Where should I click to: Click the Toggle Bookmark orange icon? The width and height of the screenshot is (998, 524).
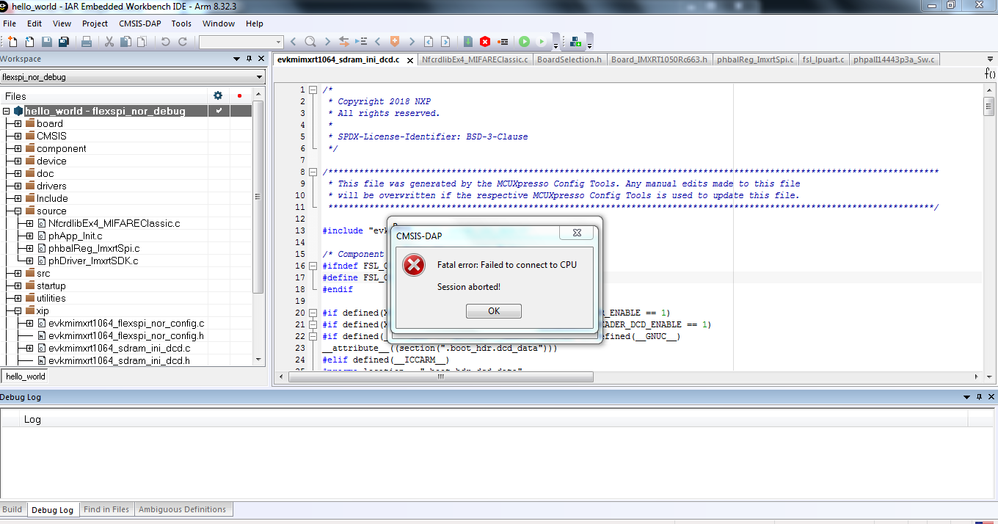395,41
